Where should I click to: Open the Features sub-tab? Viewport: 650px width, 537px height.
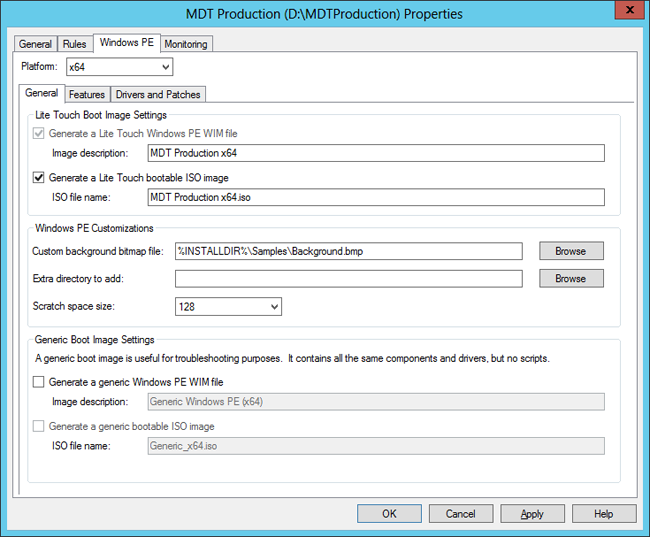[x=87, y=94]
